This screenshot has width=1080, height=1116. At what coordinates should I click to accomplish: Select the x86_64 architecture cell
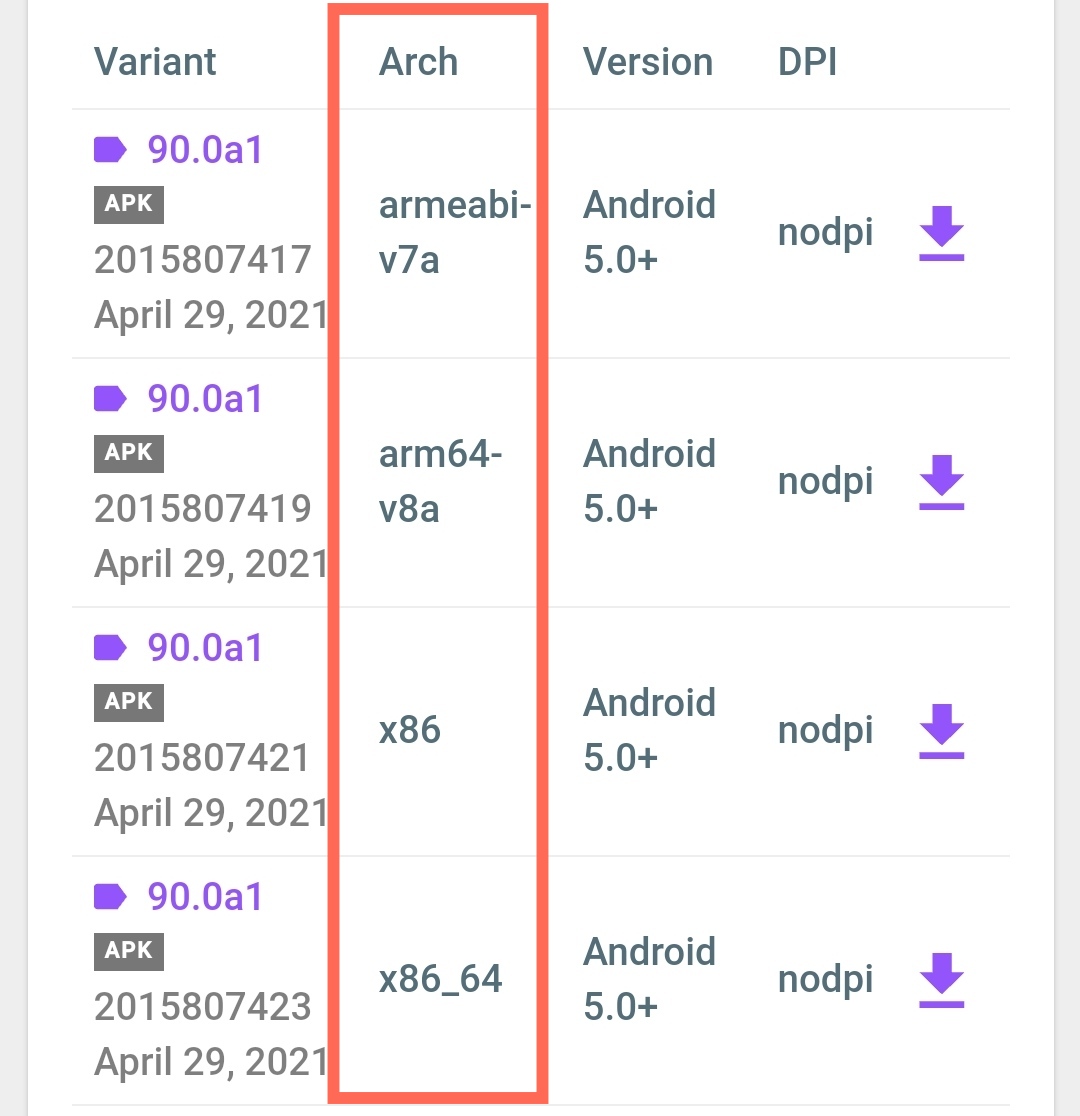click(441, 979)
